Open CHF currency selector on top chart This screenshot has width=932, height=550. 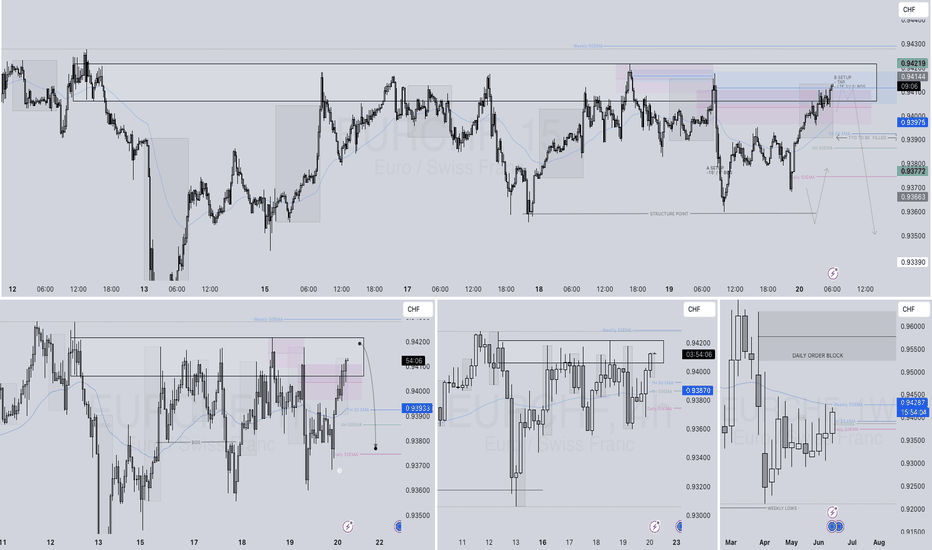pyautogui.click(x=912, y=10)
